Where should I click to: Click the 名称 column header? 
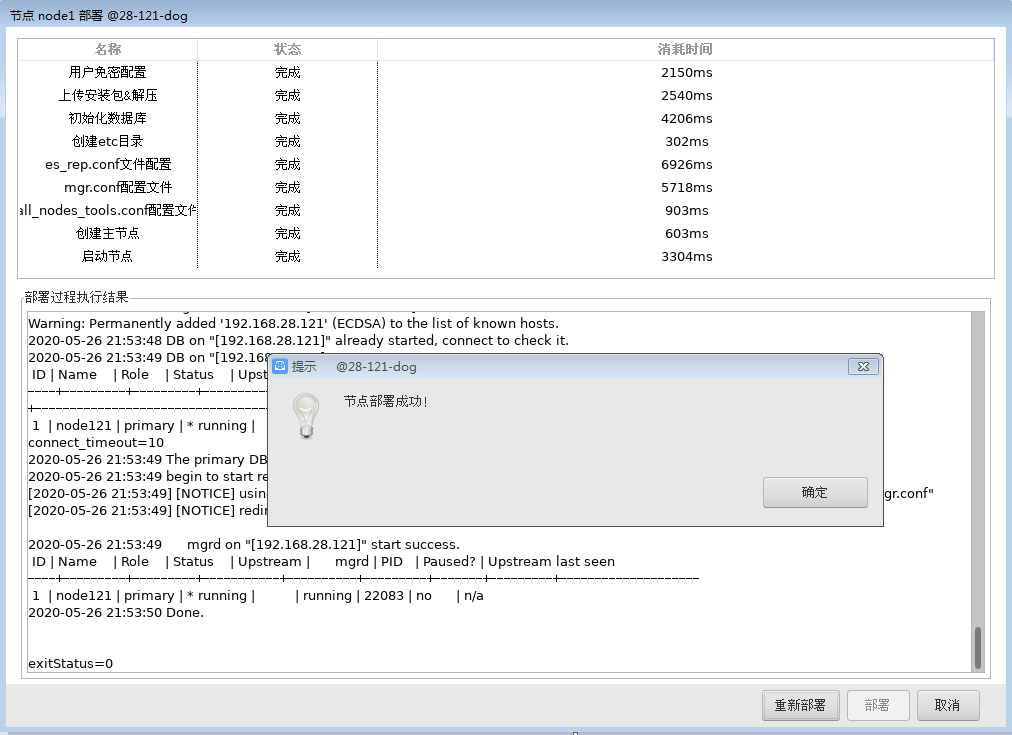[x=108, y=49]
